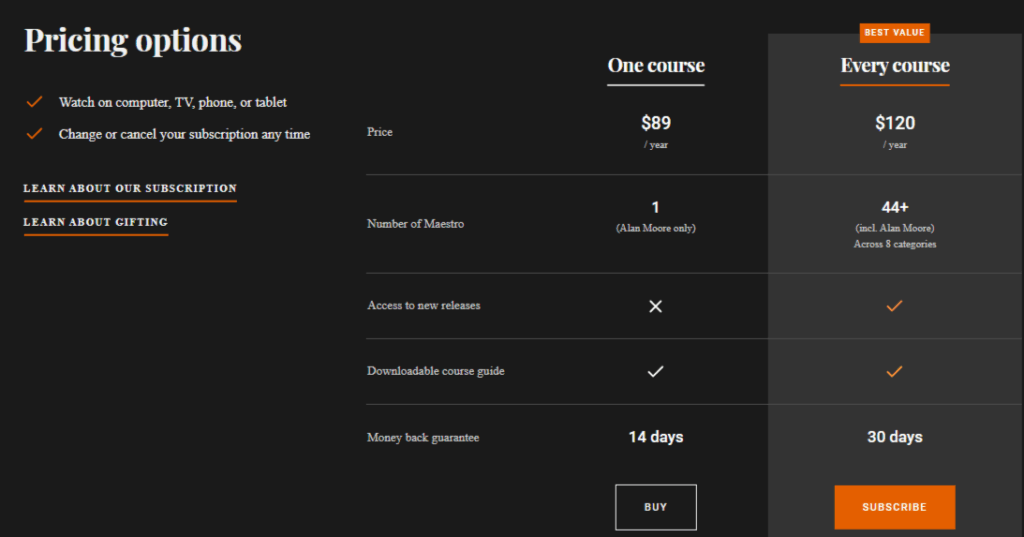Click the X icon for new releases access
This screenshot has height=537, width=1024.
point(656,306)
